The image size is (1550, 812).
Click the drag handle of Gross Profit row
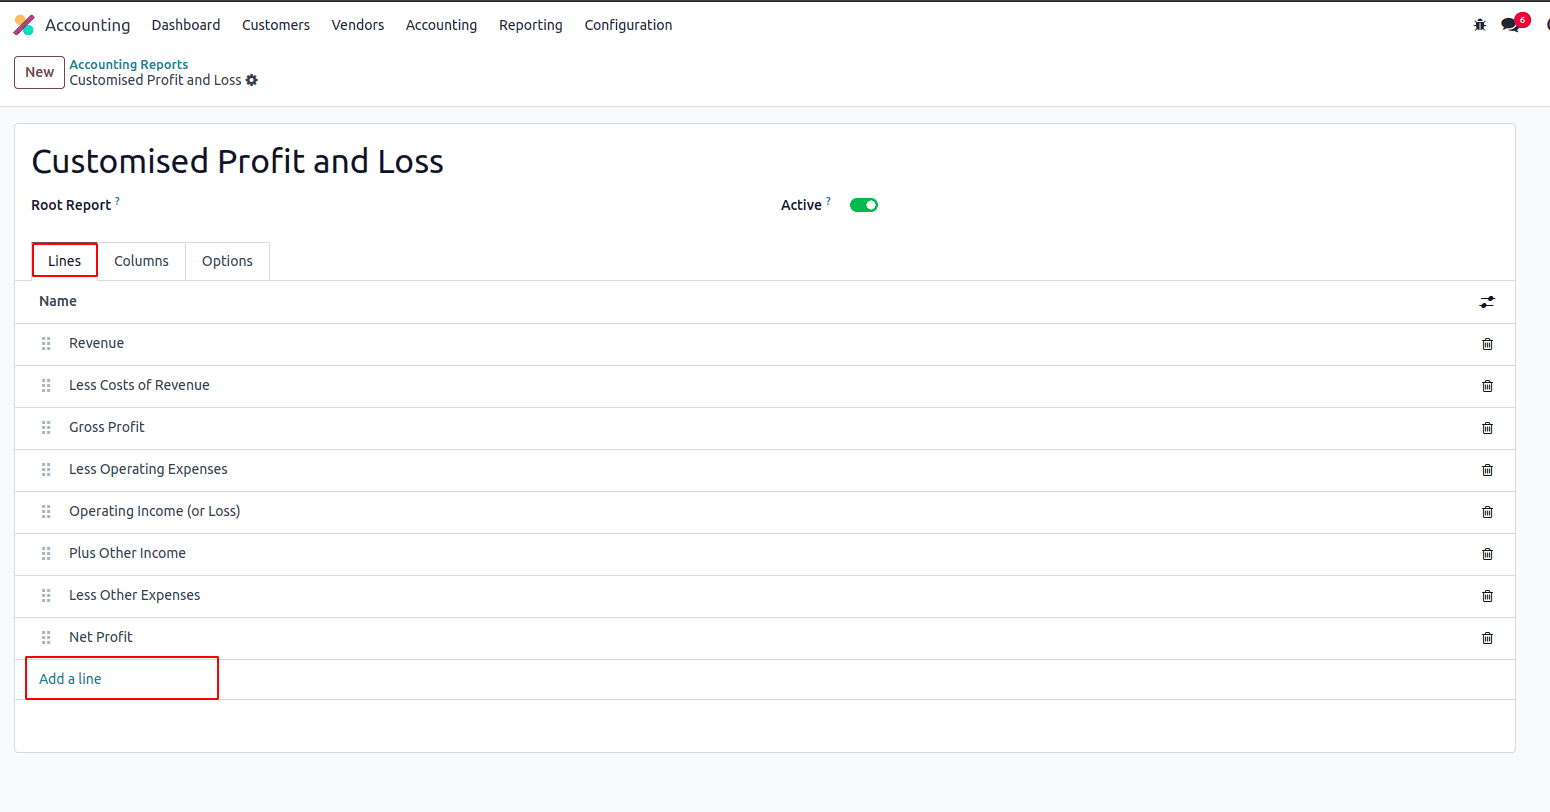click(46, 428)
